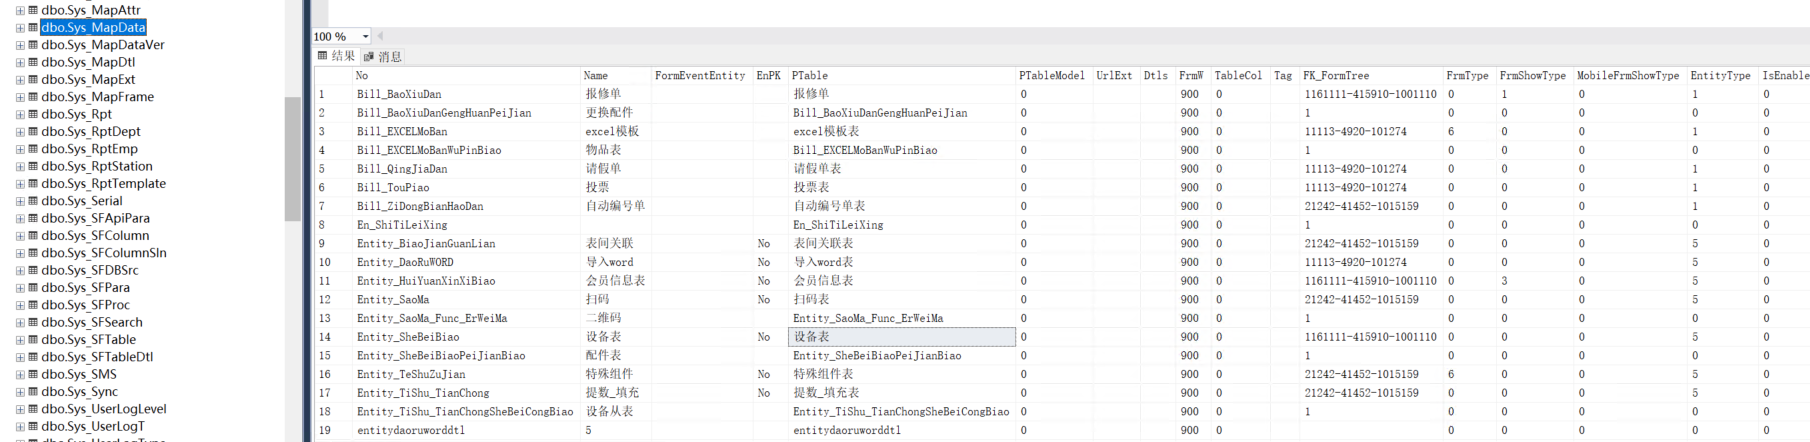The image size is (1810, 442).
Task: Select table icon of dbo.Sys_SFColumn
Action: [33, 236]
